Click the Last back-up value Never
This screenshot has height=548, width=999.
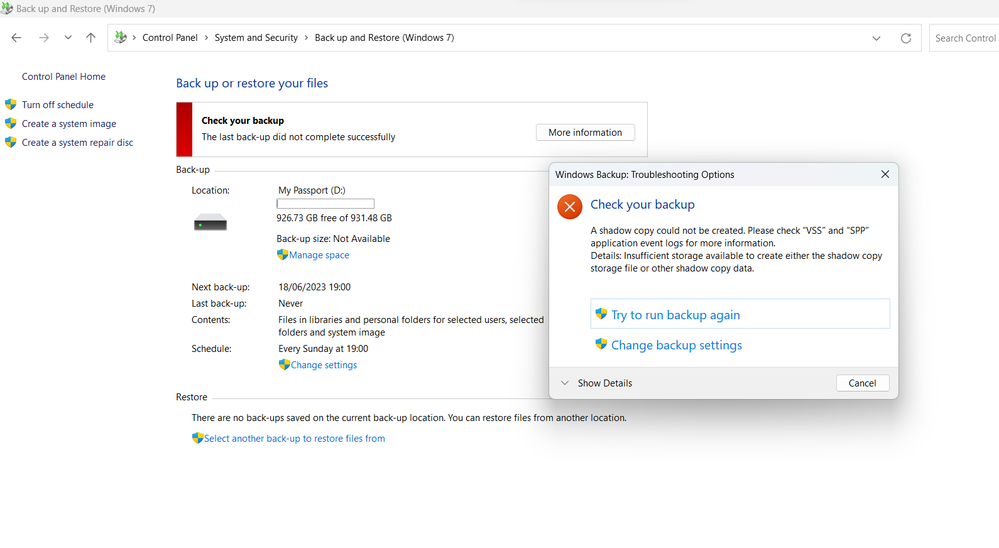(291, 303)
